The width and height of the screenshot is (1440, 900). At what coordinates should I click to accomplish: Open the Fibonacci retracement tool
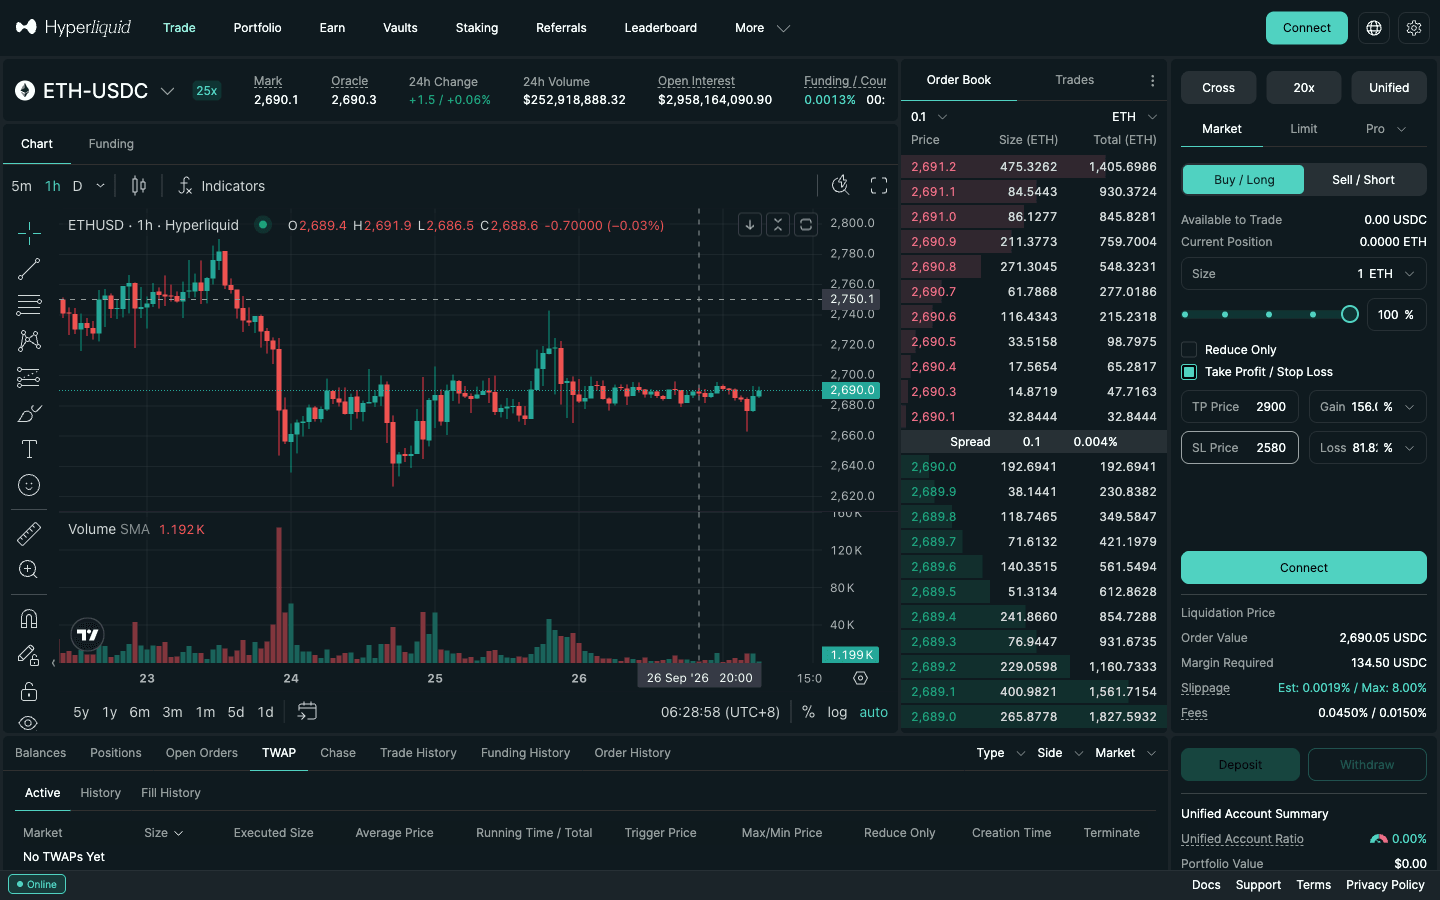pos(29,305)
